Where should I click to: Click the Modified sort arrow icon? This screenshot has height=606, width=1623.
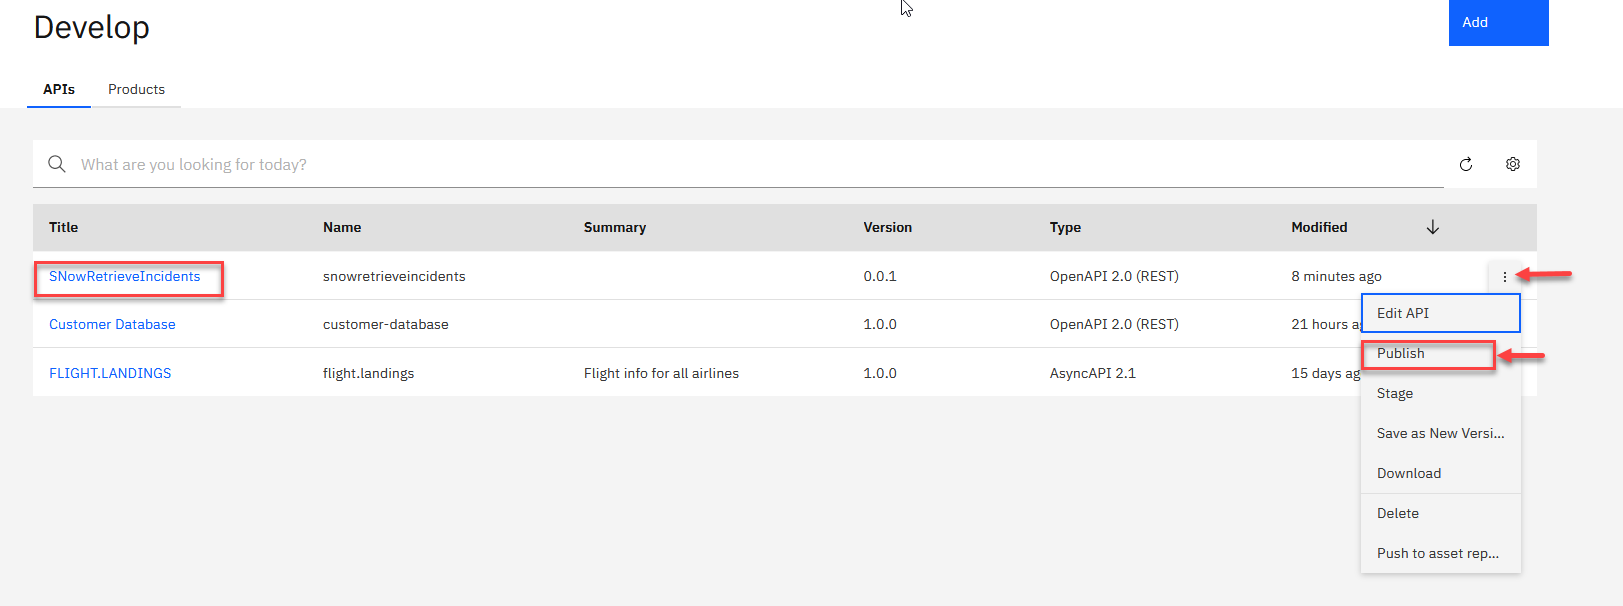[1432, 227]
